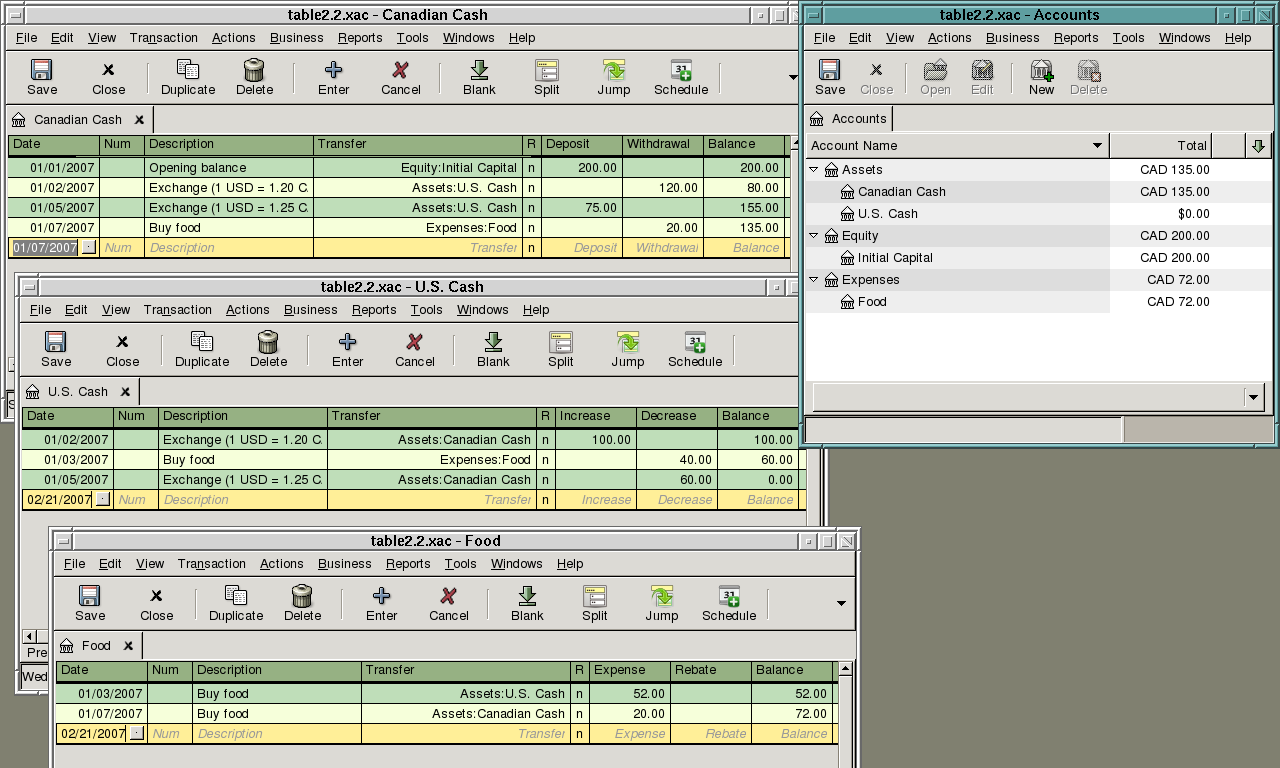Click scroll-up arrow in Food register scrollbar

click(x=845, y=668)
